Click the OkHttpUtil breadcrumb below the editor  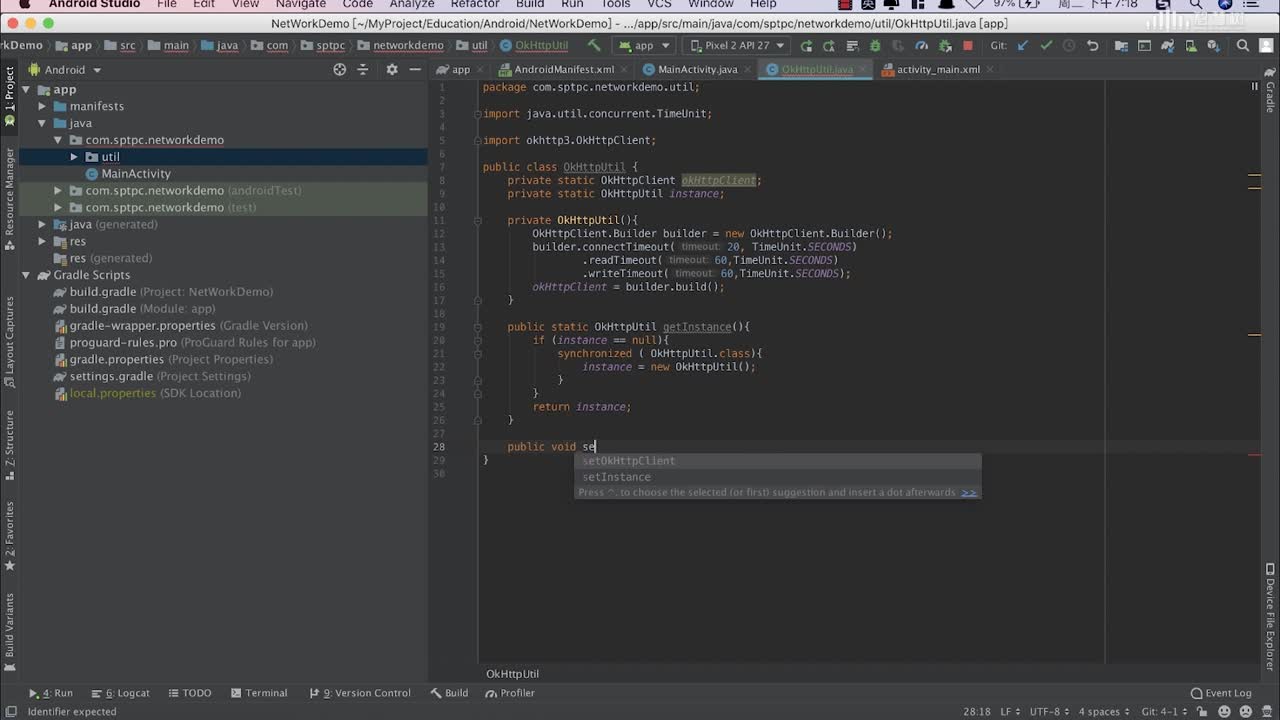[512, 674]
